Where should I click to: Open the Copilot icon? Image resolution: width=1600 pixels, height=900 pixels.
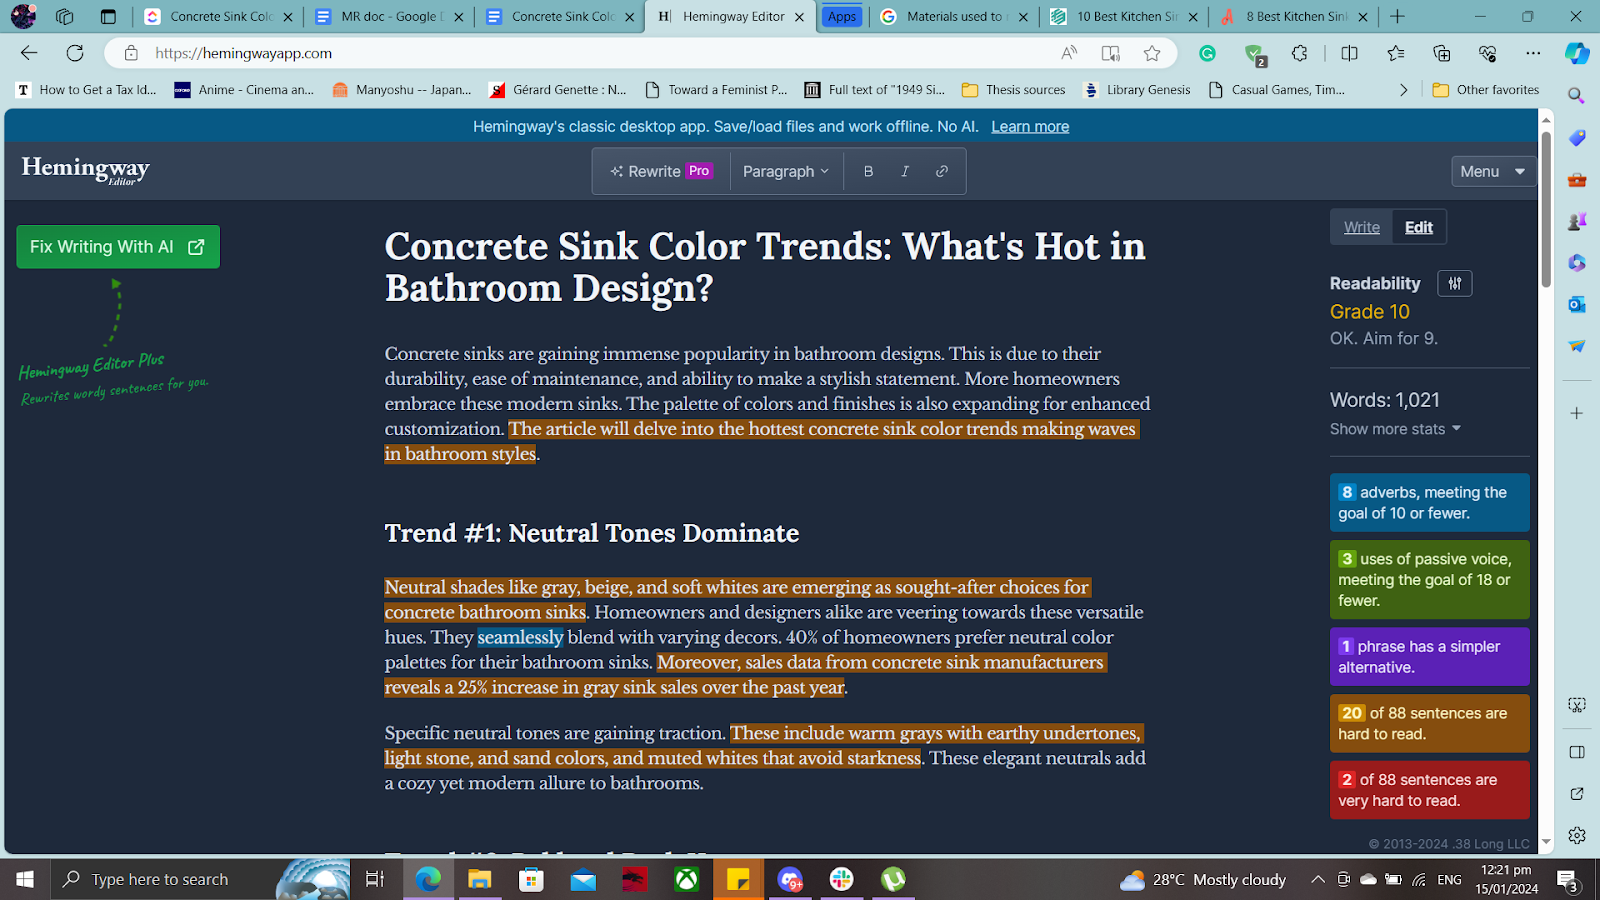[1577, 53]
